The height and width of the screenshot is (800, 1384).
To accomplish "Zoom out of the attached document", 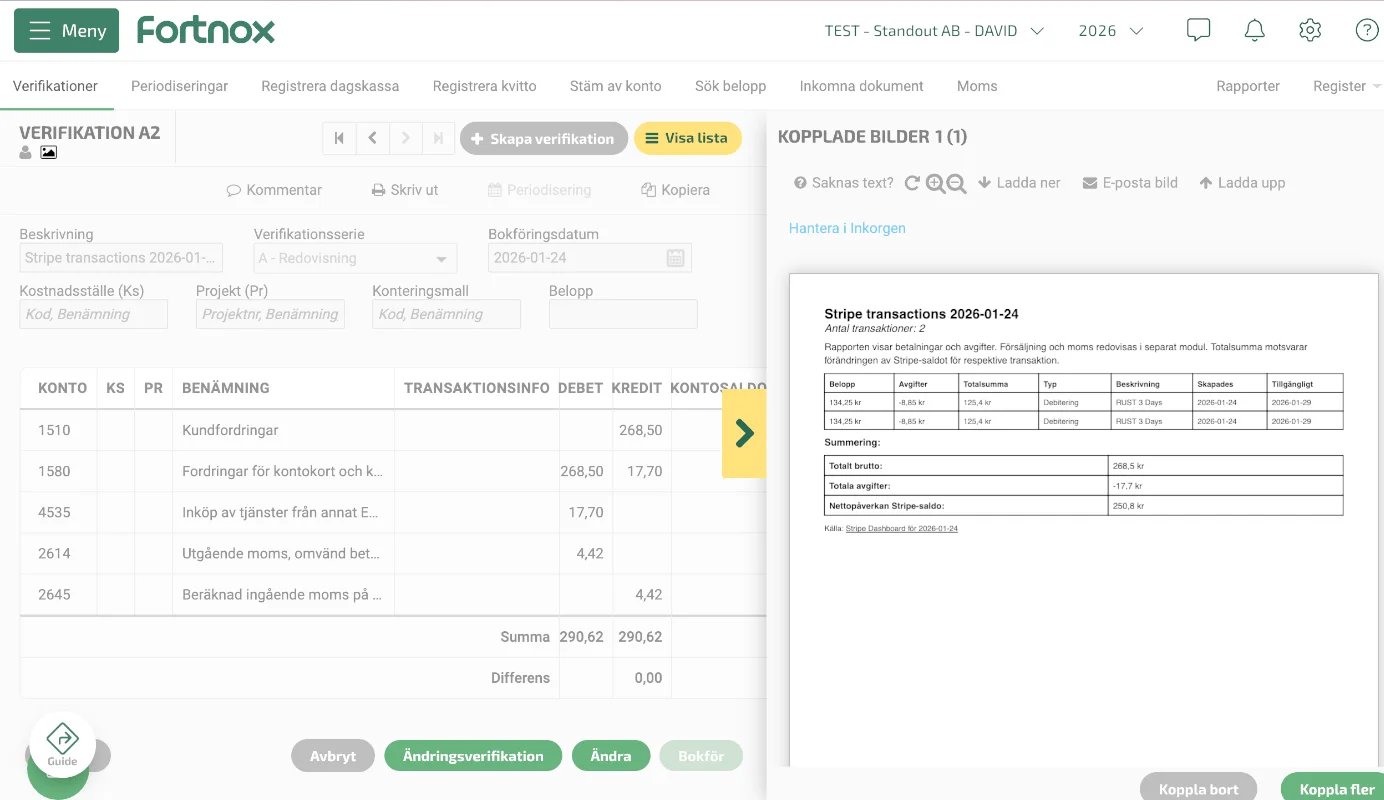I will click(955, 183).
